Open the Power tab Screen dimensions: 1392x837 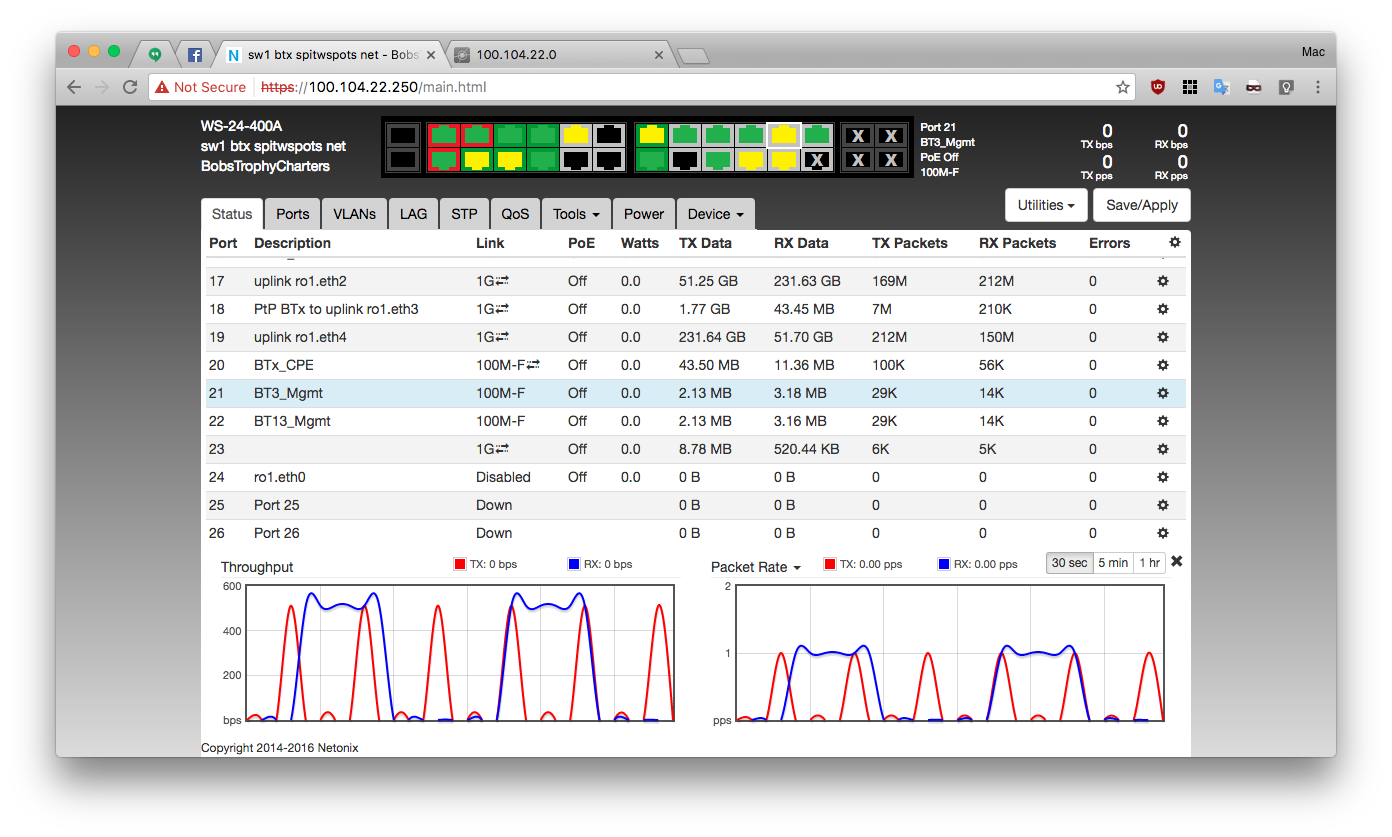tap(643, 214)
